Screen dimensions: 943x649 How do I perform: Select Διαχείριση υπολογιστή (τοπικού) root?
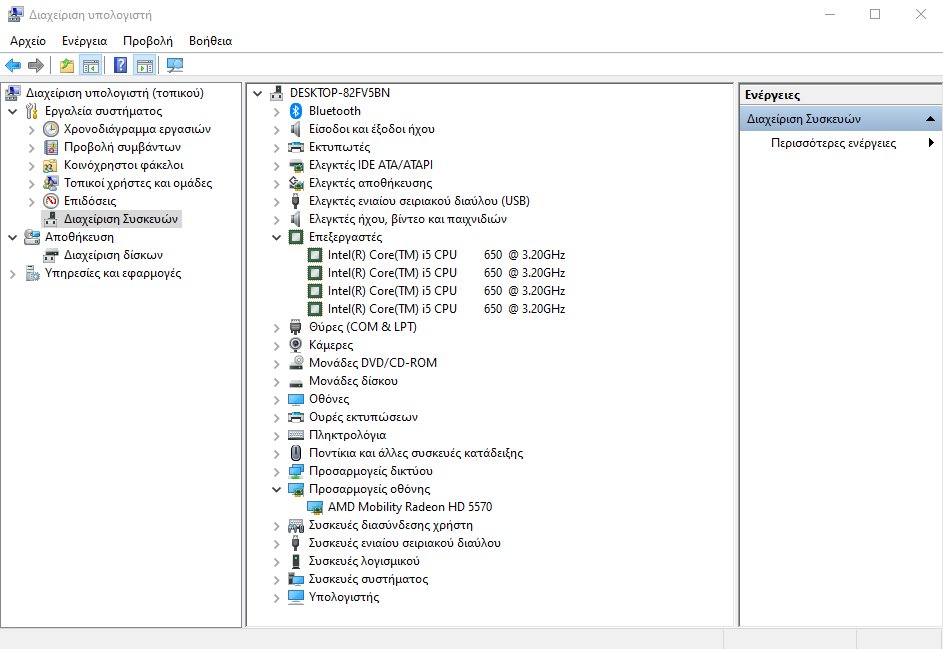(114, 93)
